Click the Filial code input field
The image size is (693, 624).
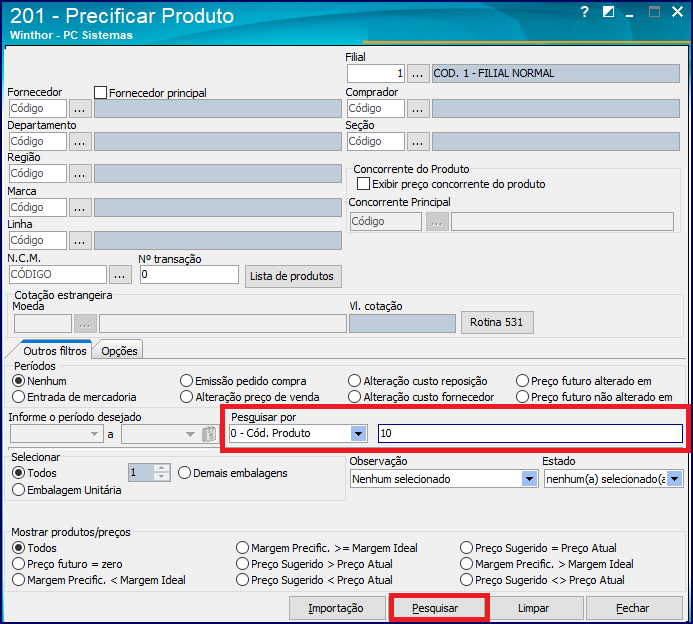pos(376,73)
